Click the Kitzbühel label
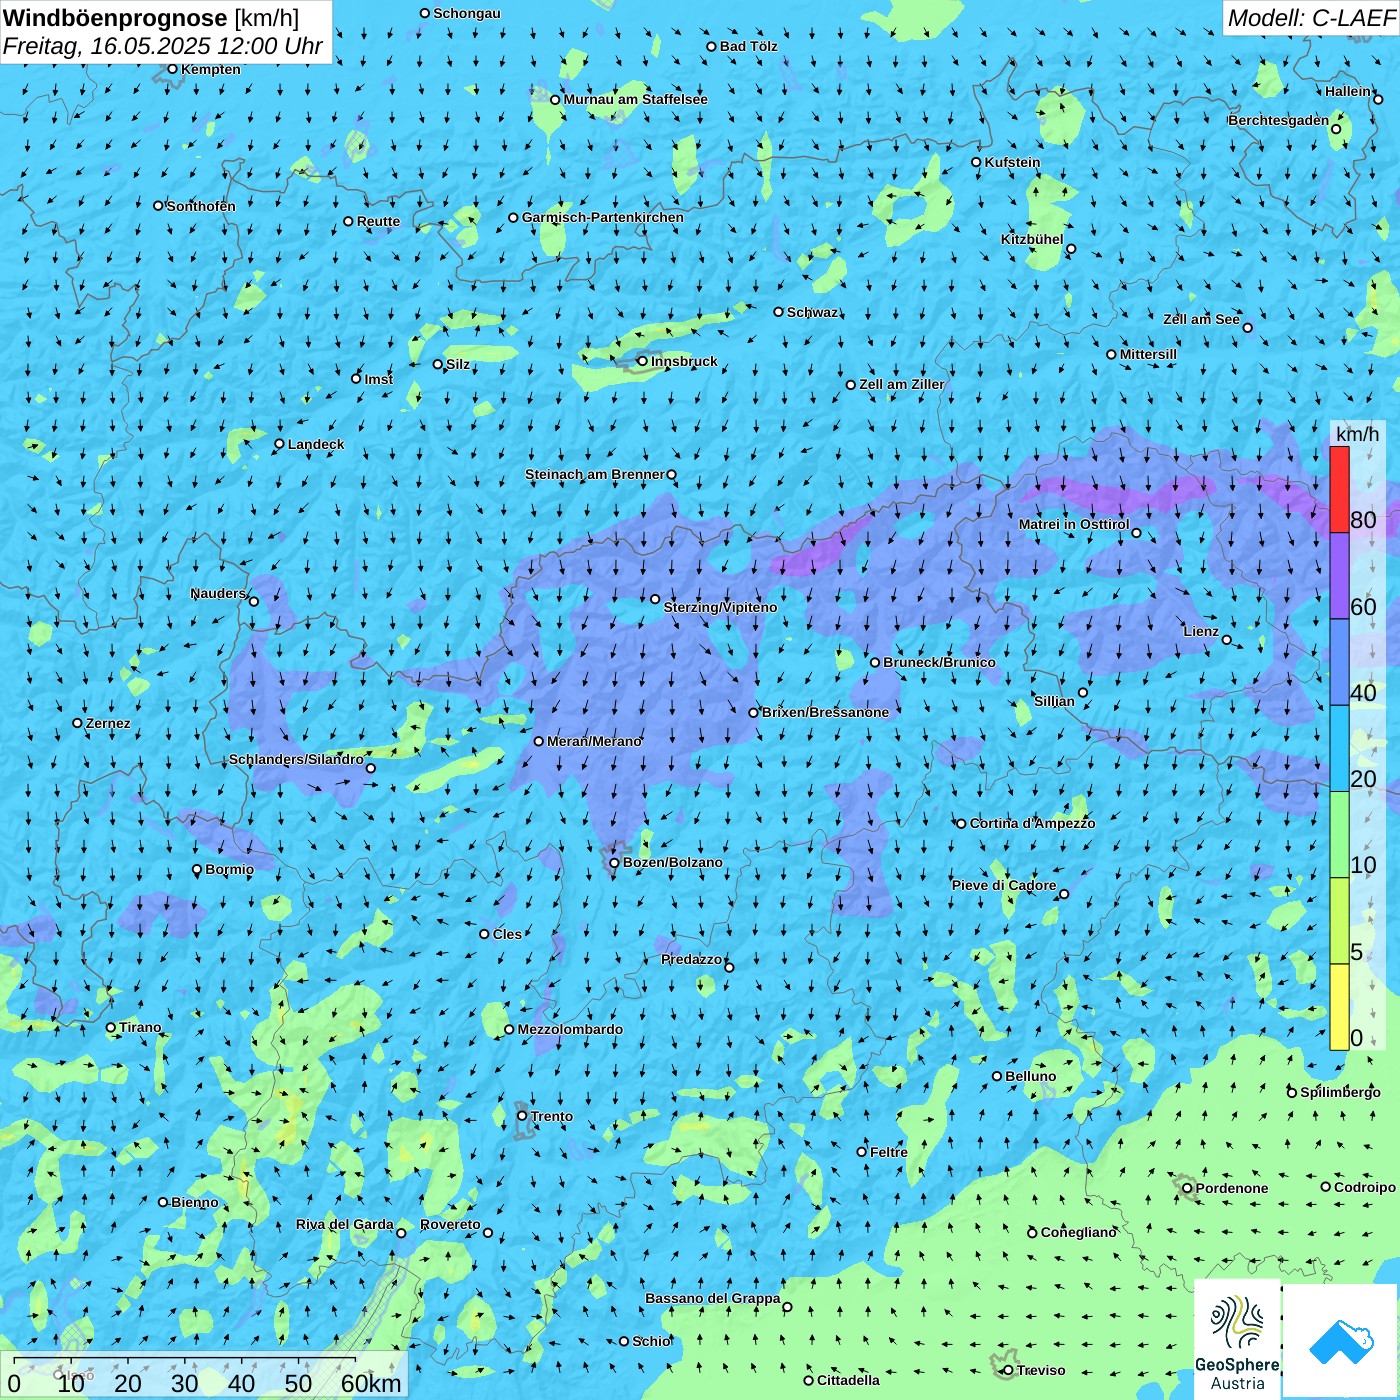This screenshot has height=1400, width=1400. point(1032,239)
